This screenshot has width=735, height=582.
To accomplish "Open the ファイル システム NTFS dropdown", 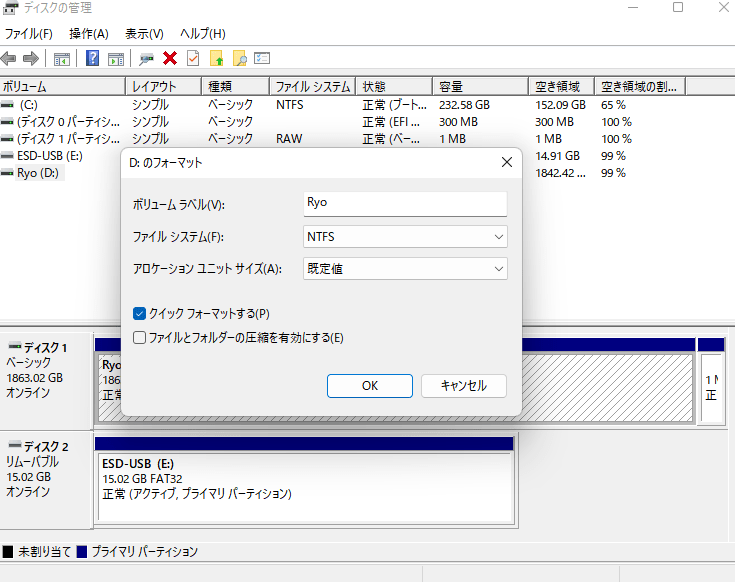I will click(405, 237).
